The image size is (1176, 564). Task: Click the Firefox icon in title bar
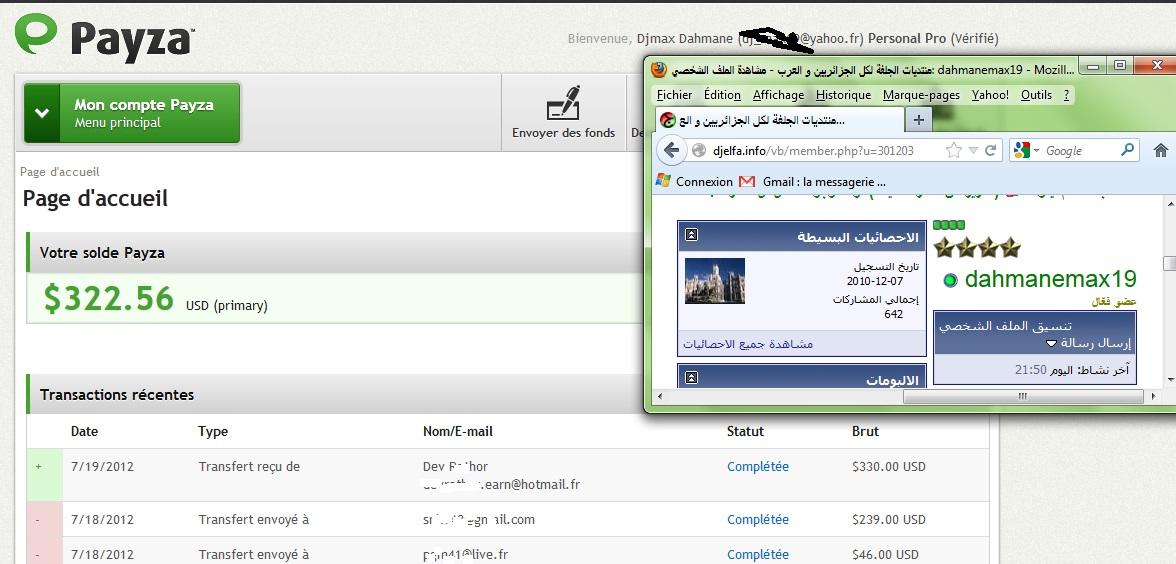(x=659, y=70)
